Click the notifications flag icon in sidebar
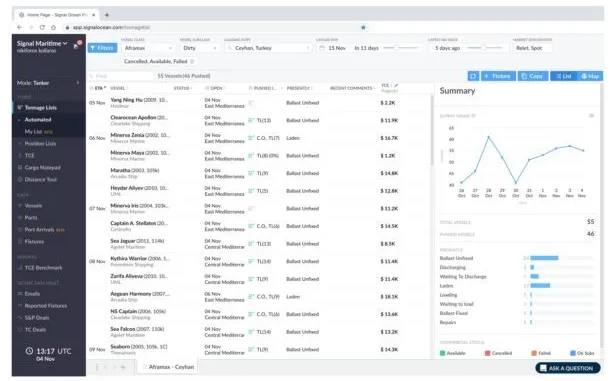Viewport: 613px width, 381px height. pos(77,45)
